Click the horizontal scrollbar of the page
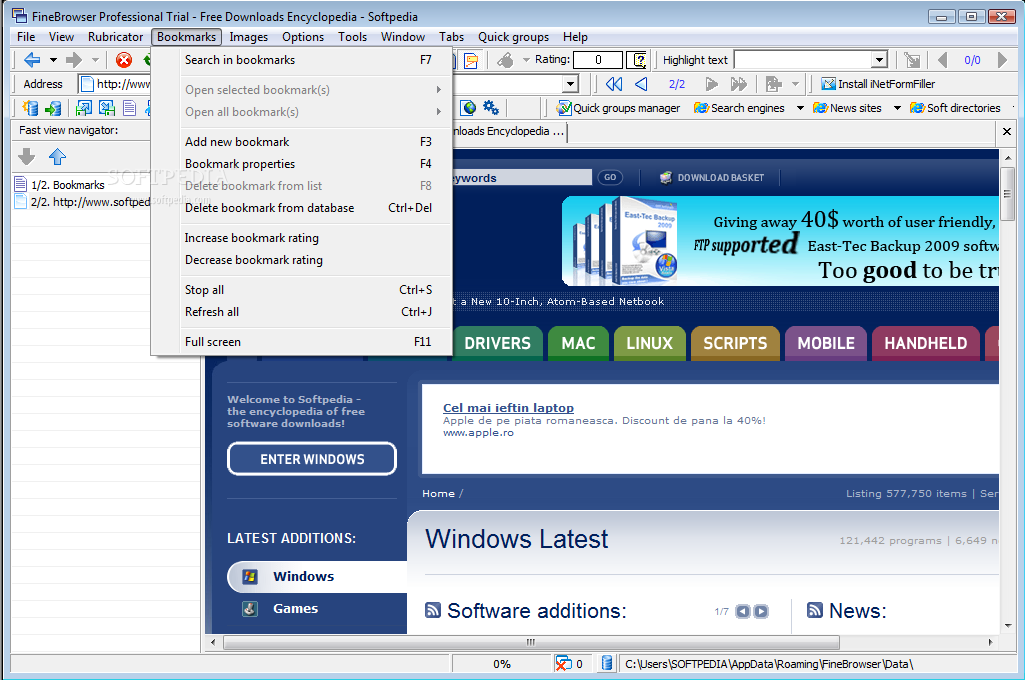The image size is (1025, 680). (x=531, y=642)
